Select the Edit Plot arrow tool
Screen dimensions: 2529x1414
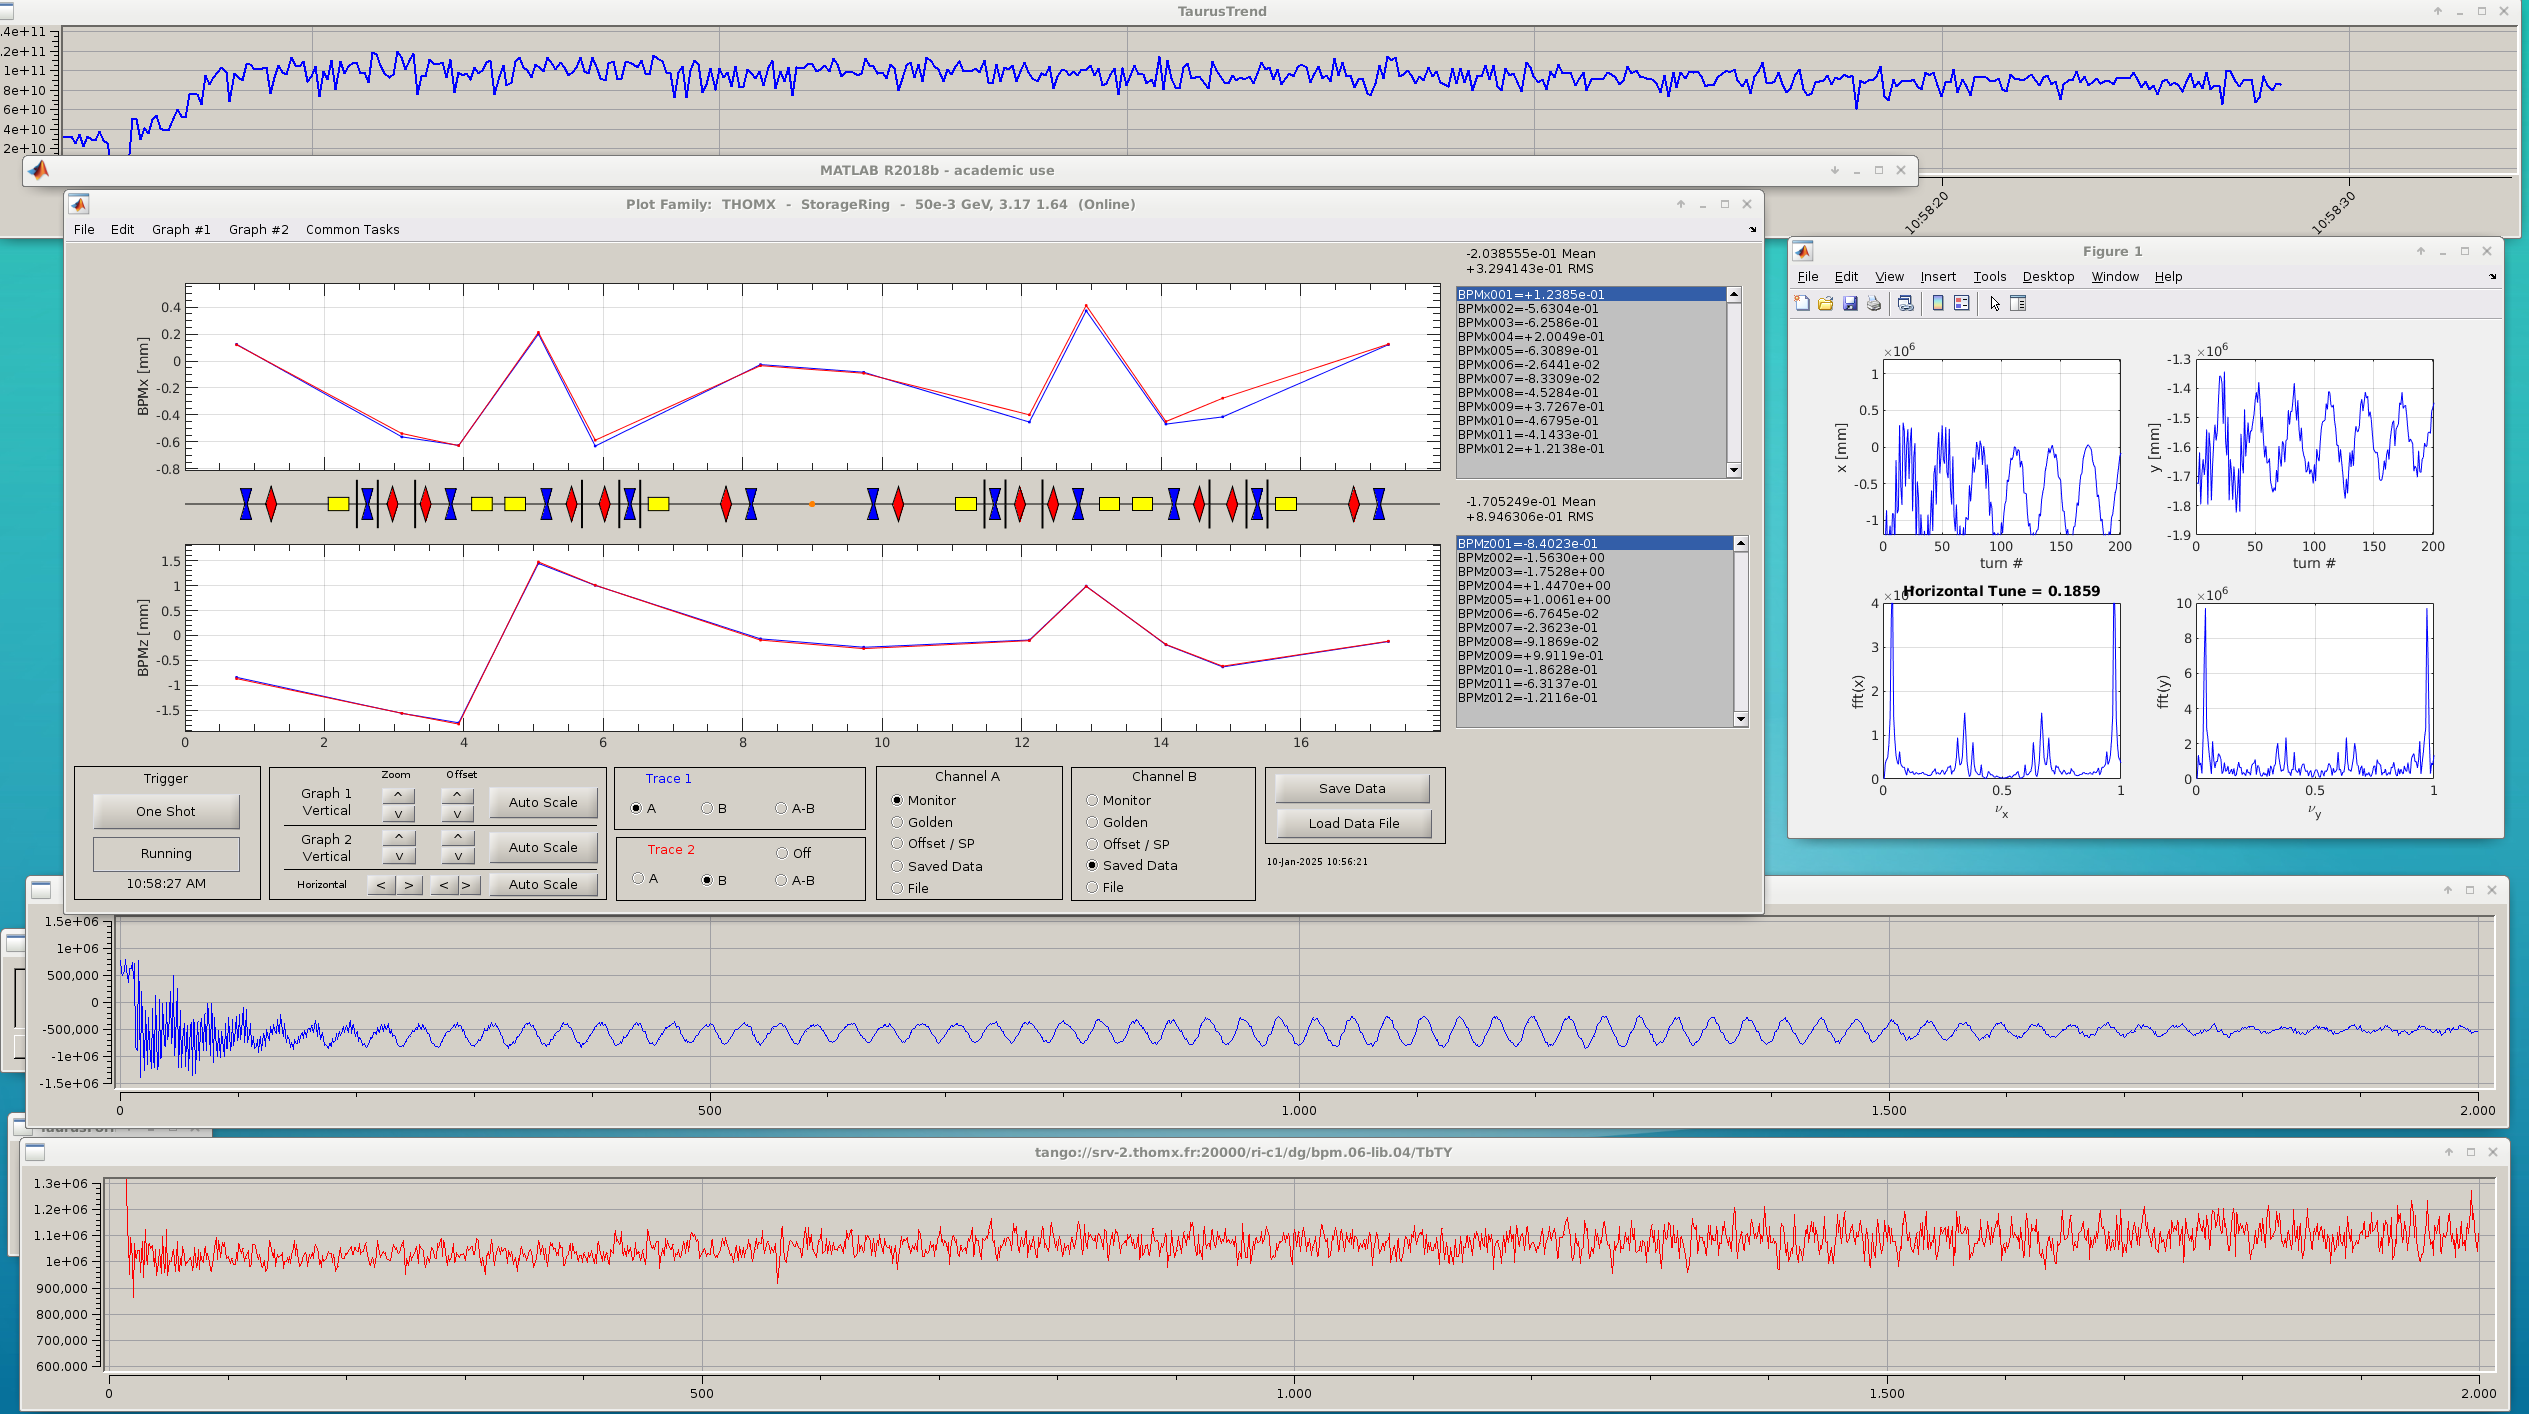(1995, 304)
